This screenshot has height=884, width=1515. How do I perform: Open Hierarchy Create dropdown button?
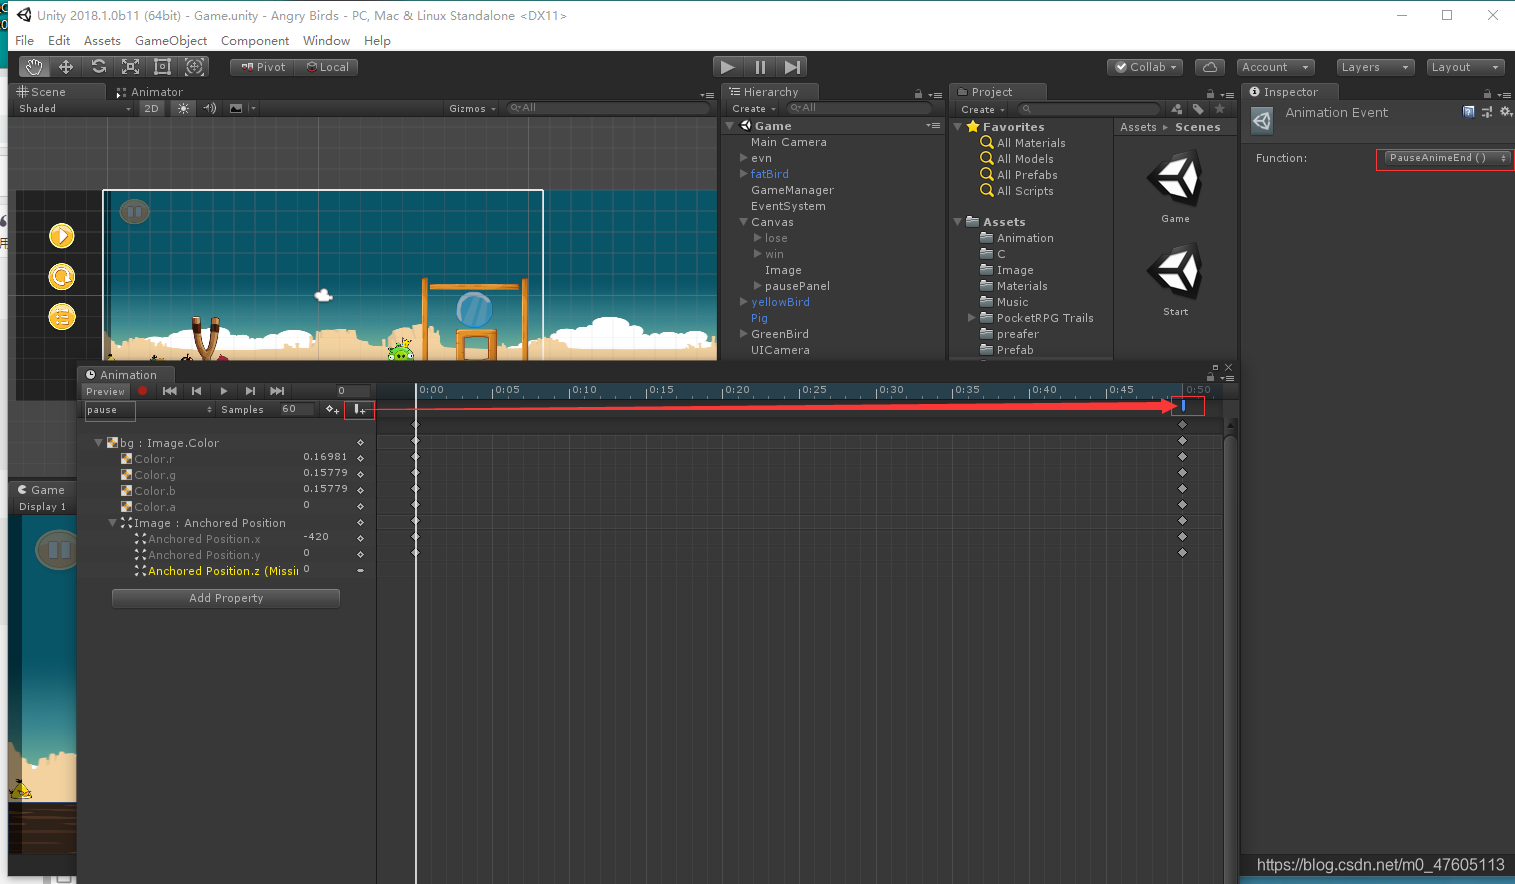click(x=754, y=109)
